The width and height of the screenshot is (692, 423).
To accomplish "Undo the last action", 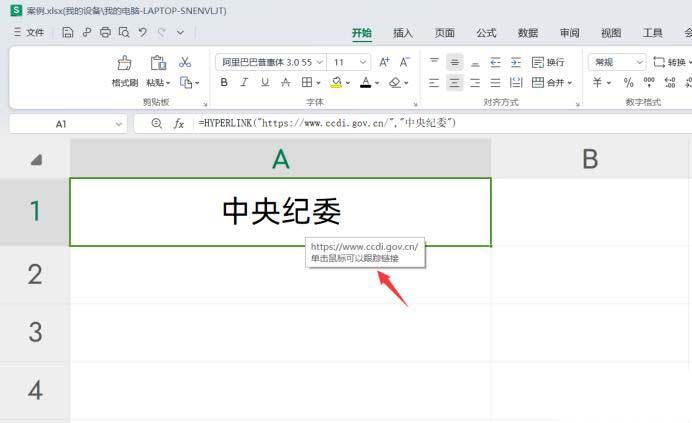I will (143, 32).
